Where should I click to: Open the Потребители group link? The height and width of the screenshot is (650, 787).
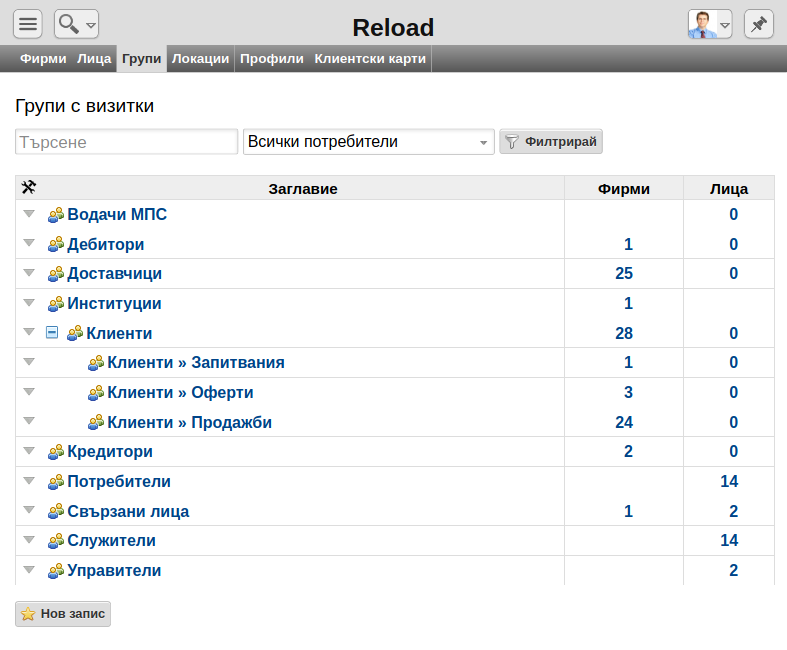click(119, 481)
